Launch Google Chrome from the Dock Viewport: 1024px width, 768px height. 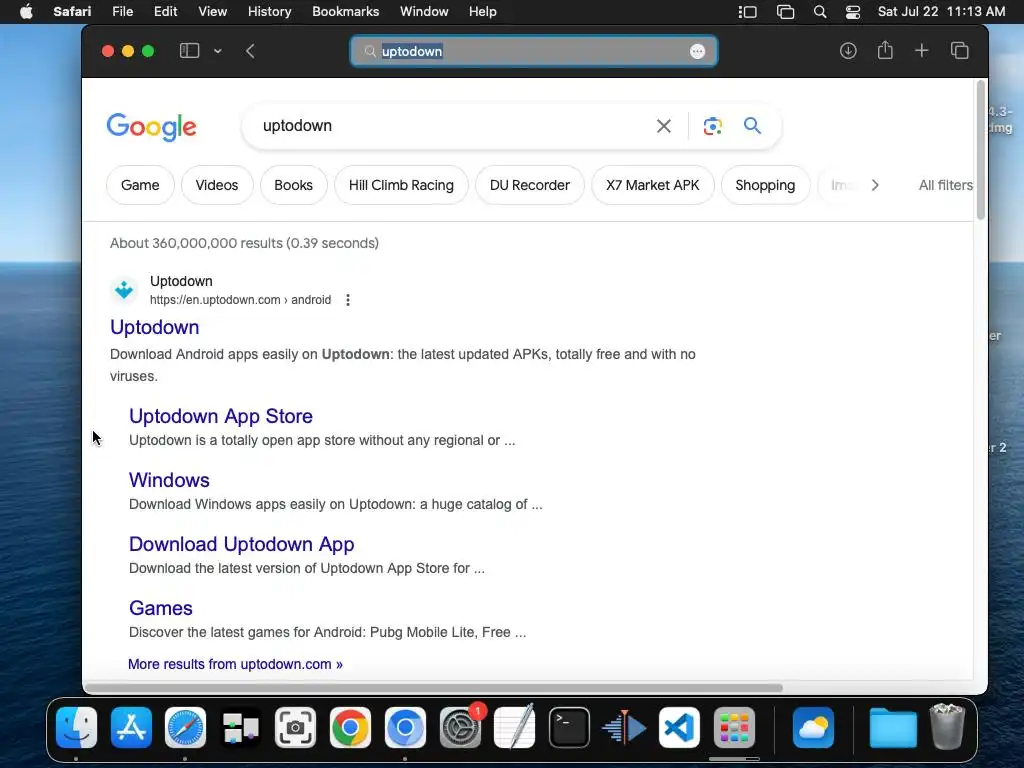[350, 728]
